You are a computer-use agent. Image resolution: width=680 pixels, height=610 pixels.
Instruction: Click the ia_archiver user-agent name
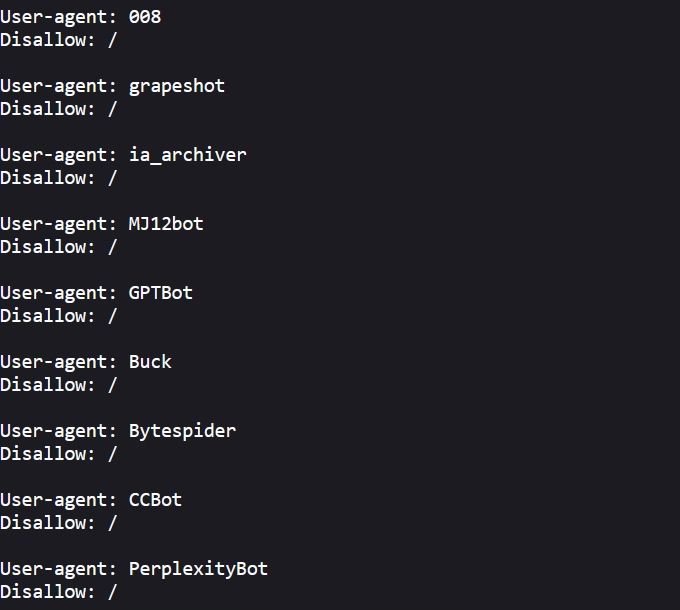click(x=187, y=155)
